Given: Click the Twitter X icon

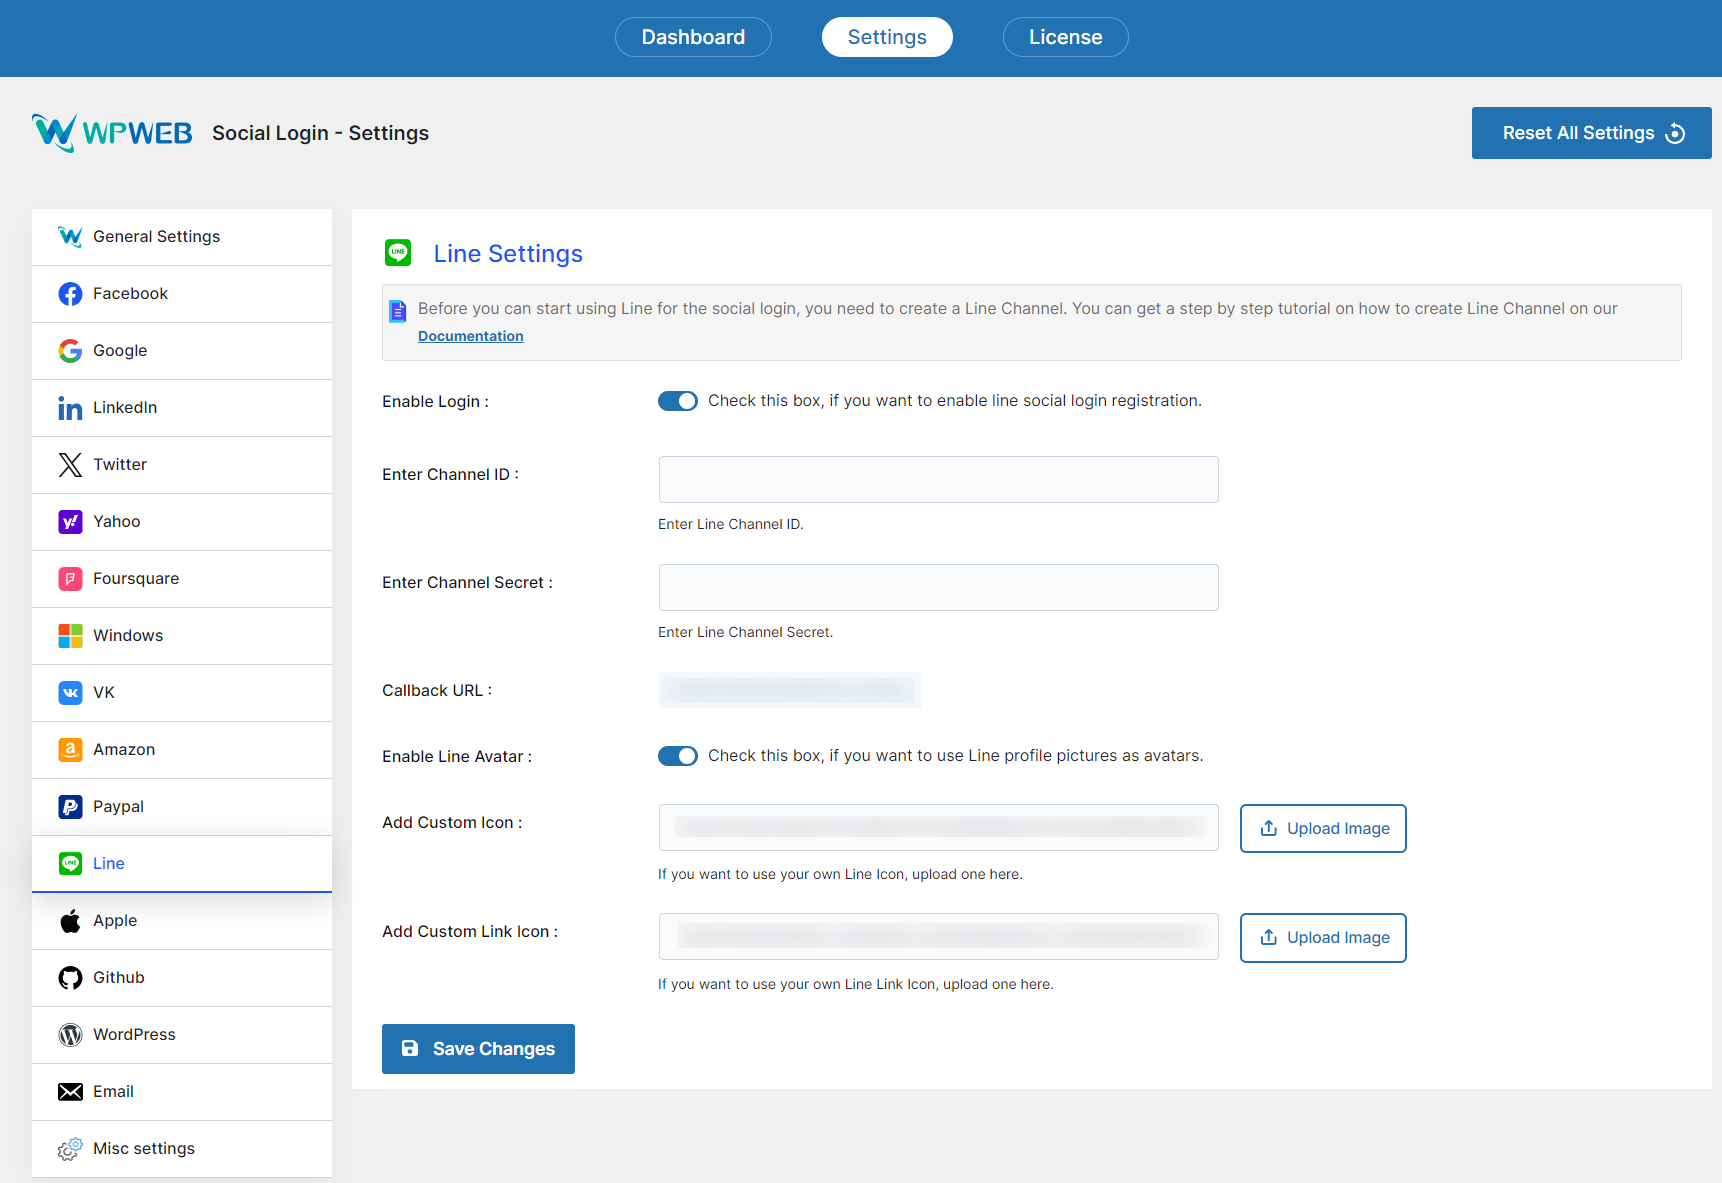Looking at the screenshot, I should [70, 465].
